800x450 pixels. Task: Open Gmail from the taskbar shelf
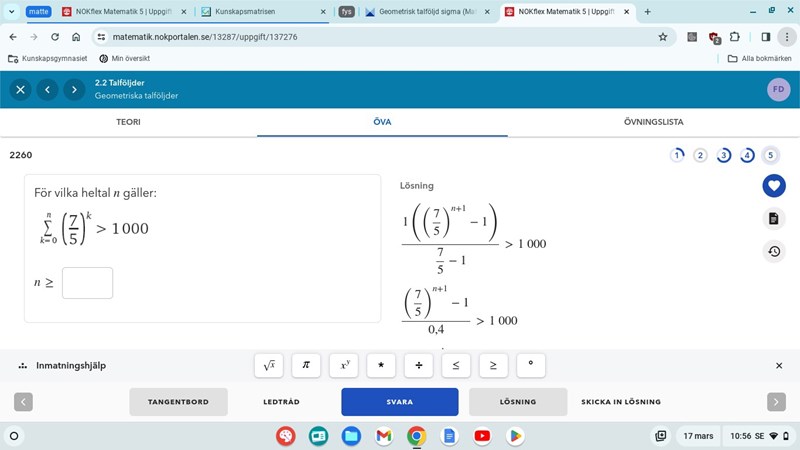[383, 436]
